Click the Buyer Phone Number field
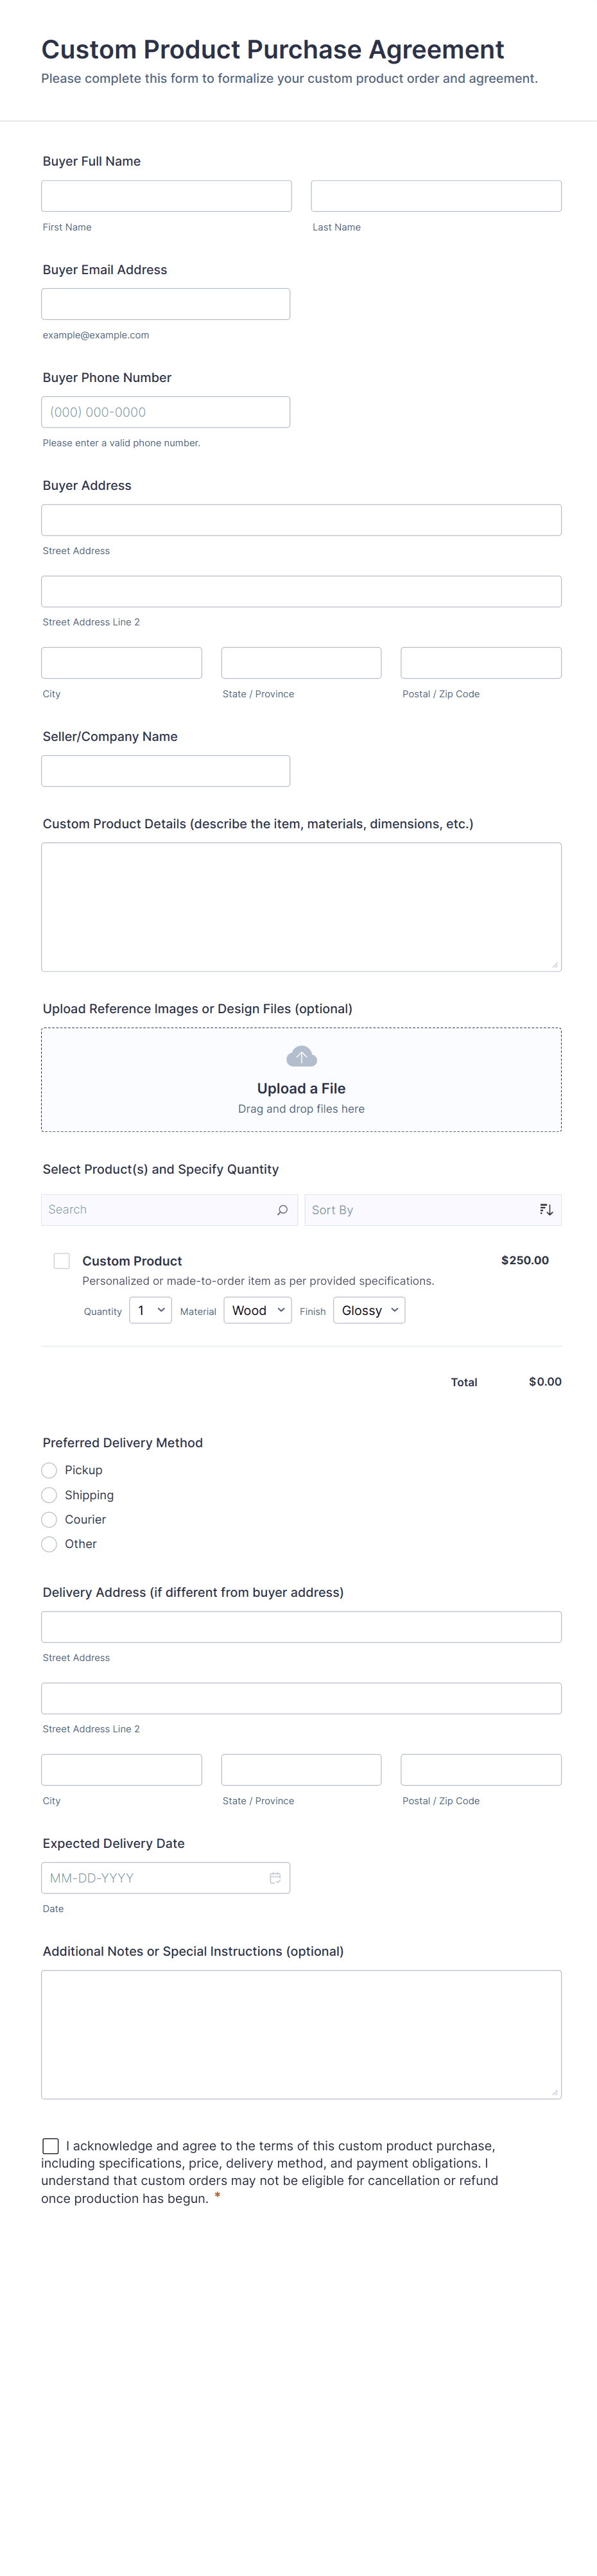 click(x=166, y=412)
